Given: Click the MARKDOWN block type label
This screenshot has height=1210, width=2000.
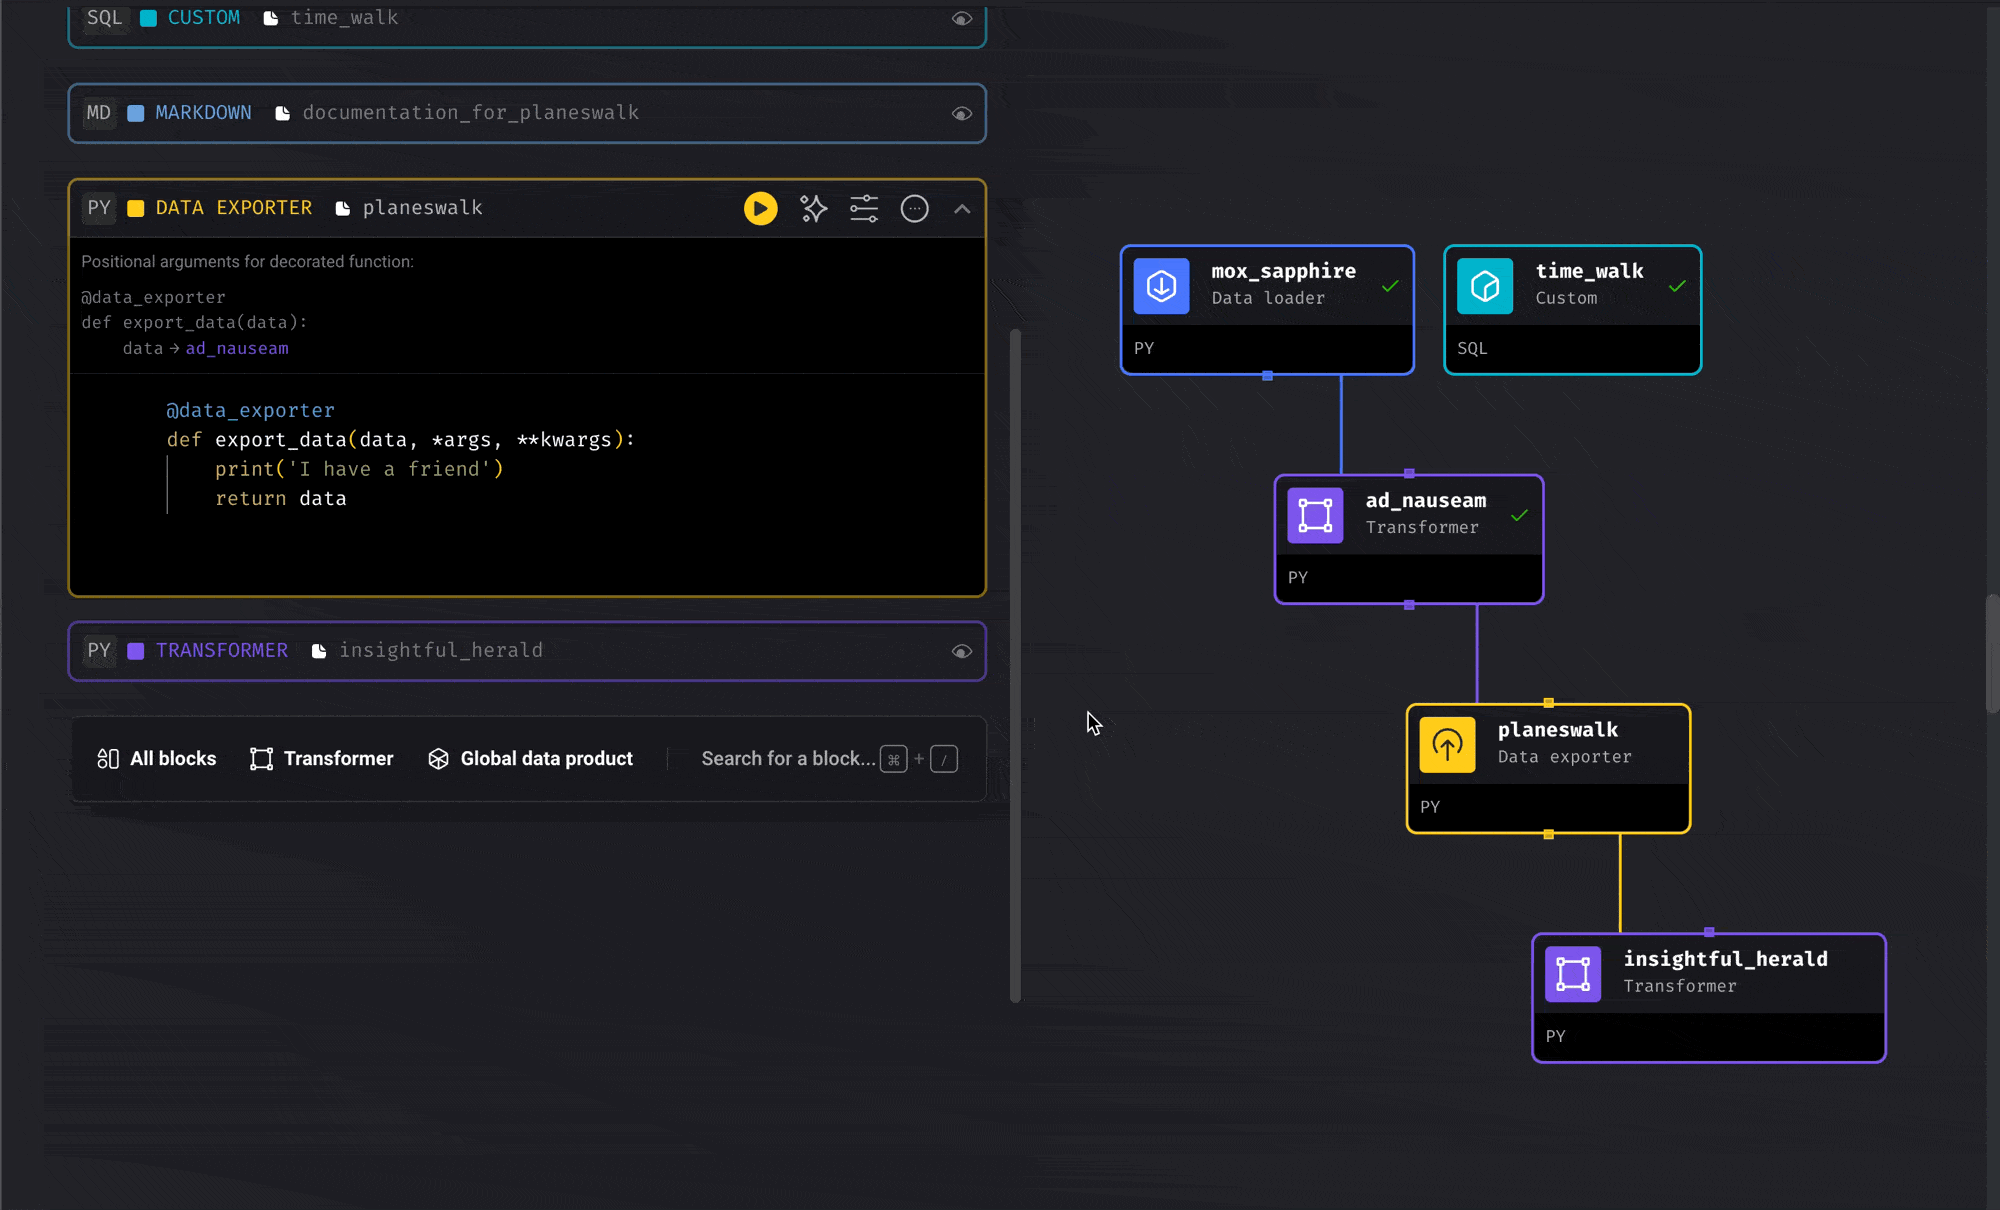Looking at the screenshot, I should [x=203, y=113].
